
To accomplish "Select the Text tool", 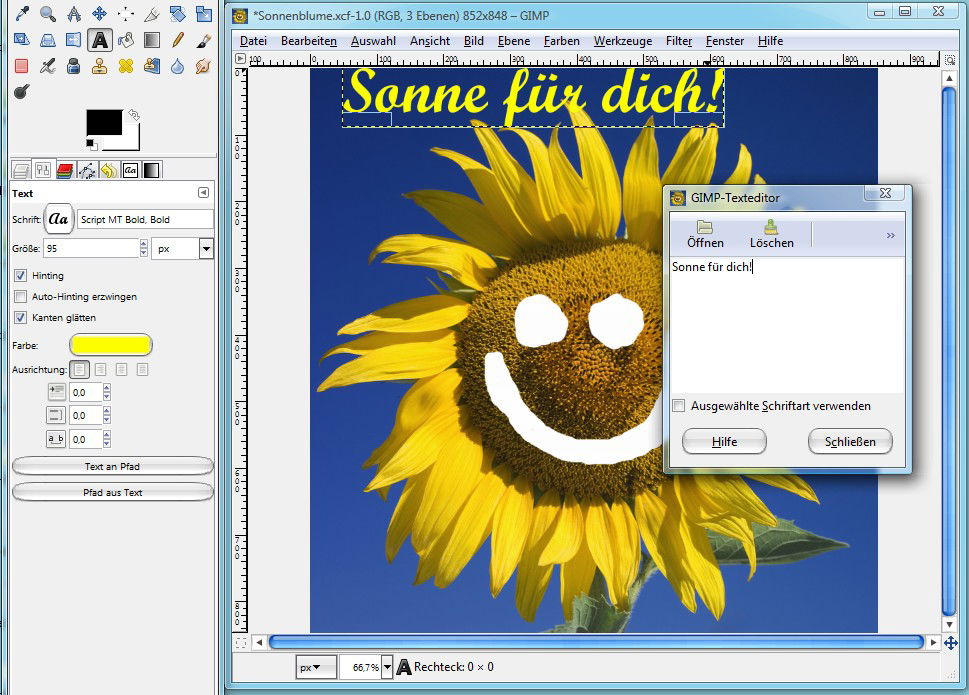I will click(x=99, y=40).
